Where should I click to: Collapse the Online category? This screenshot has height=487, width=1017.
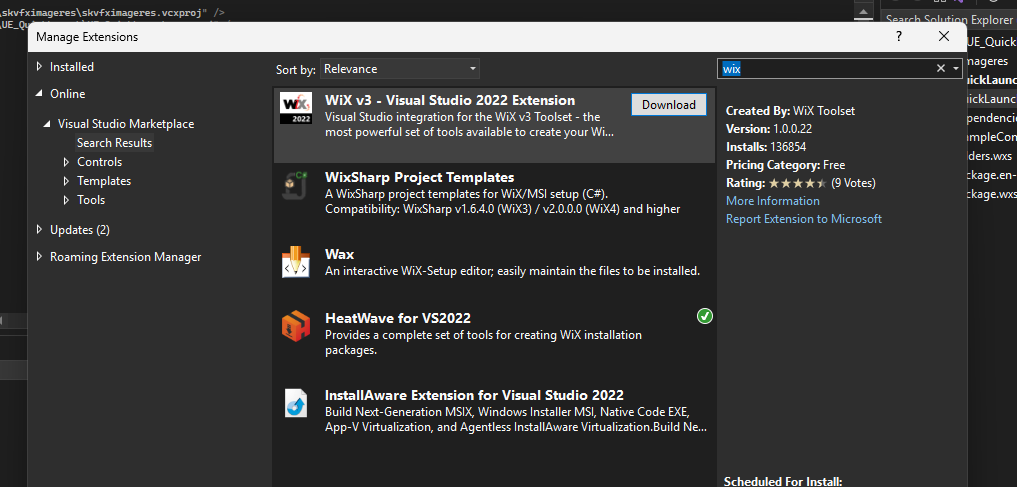(40, 94)
